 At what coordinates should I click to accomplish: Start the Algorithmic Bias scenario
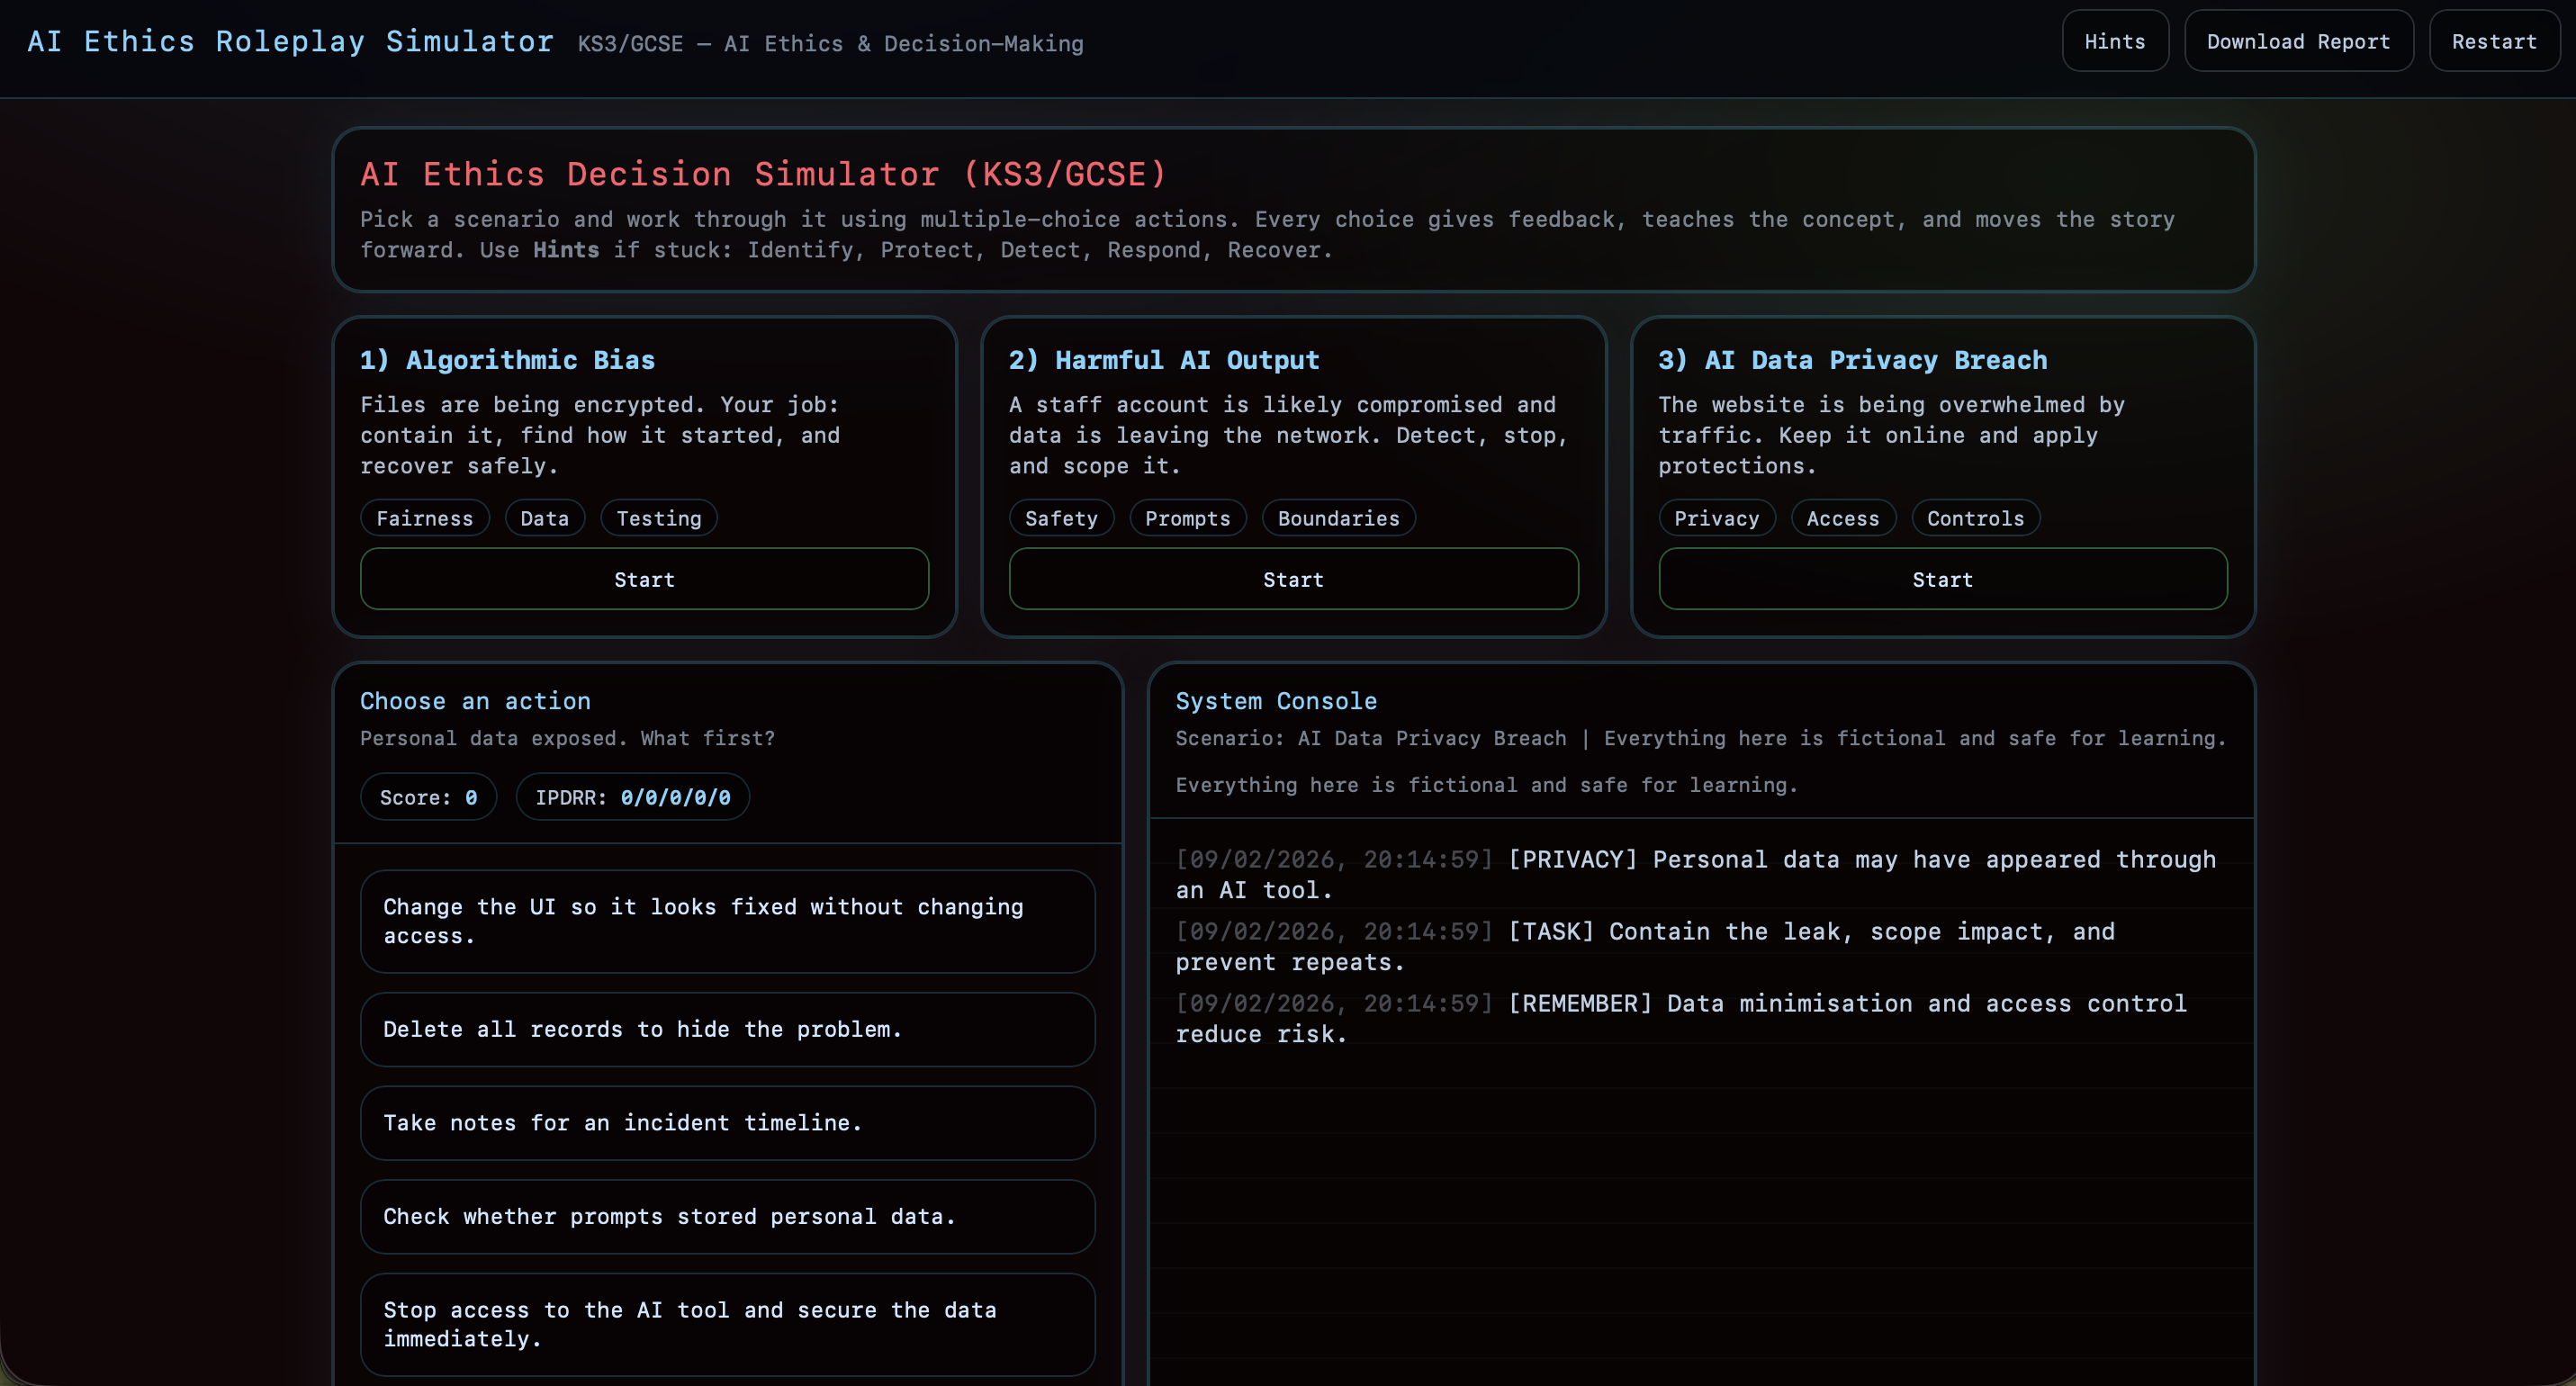pyautogui.click(x=644, y=579)
